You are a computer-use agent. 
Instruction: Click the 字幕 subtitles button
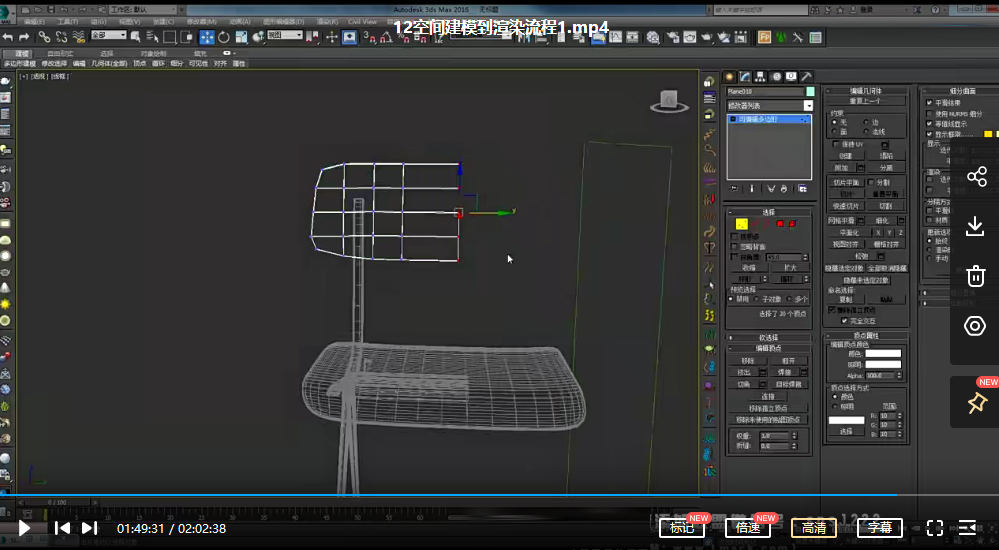click(x=880, y=528)
